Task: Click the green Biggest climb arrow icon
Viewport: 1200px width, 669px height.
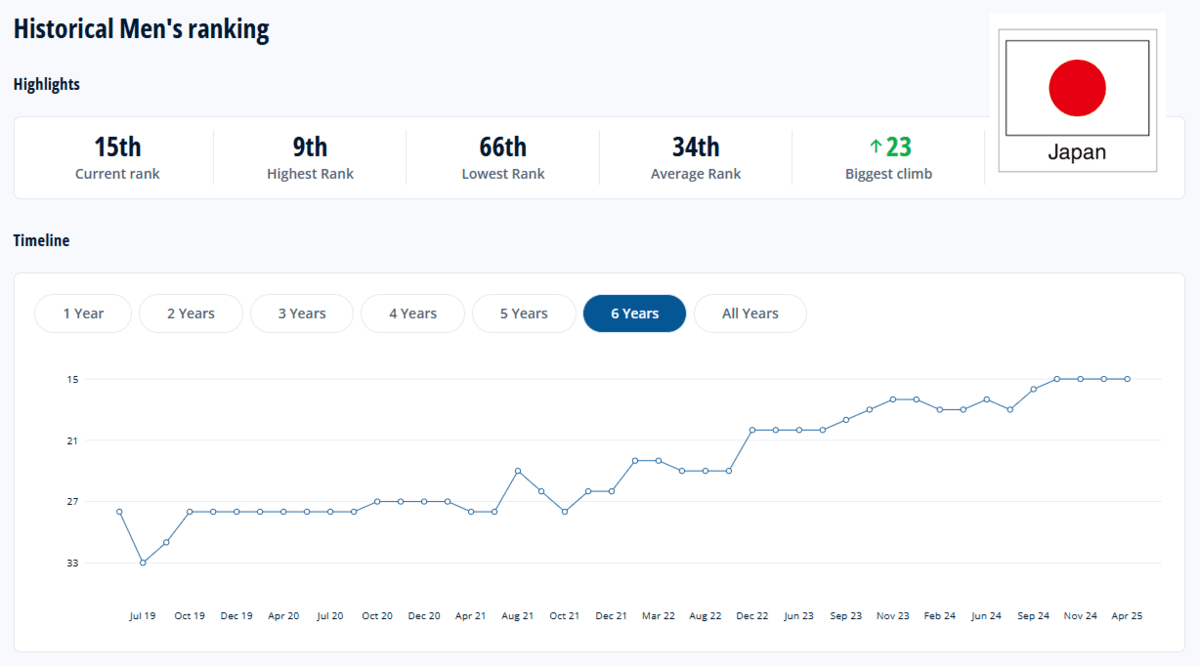Action: [x=876, y=147]
